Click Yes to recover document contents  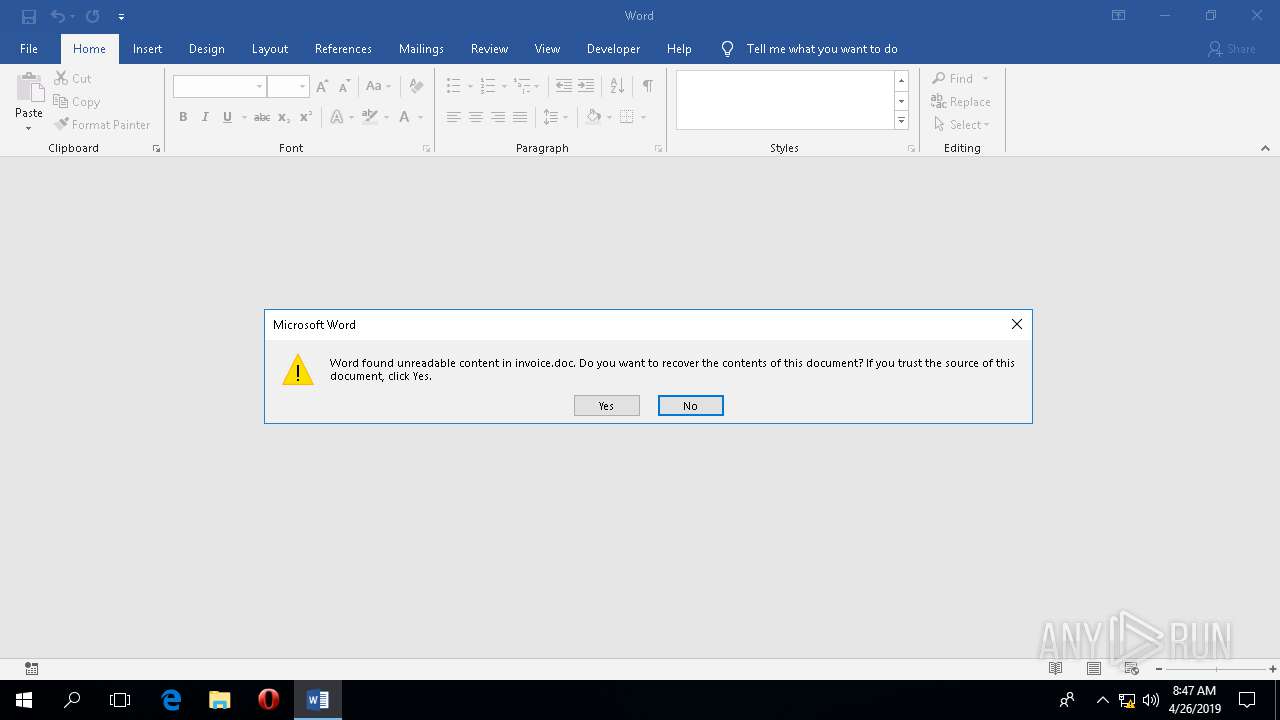click(x=607, y=406)
